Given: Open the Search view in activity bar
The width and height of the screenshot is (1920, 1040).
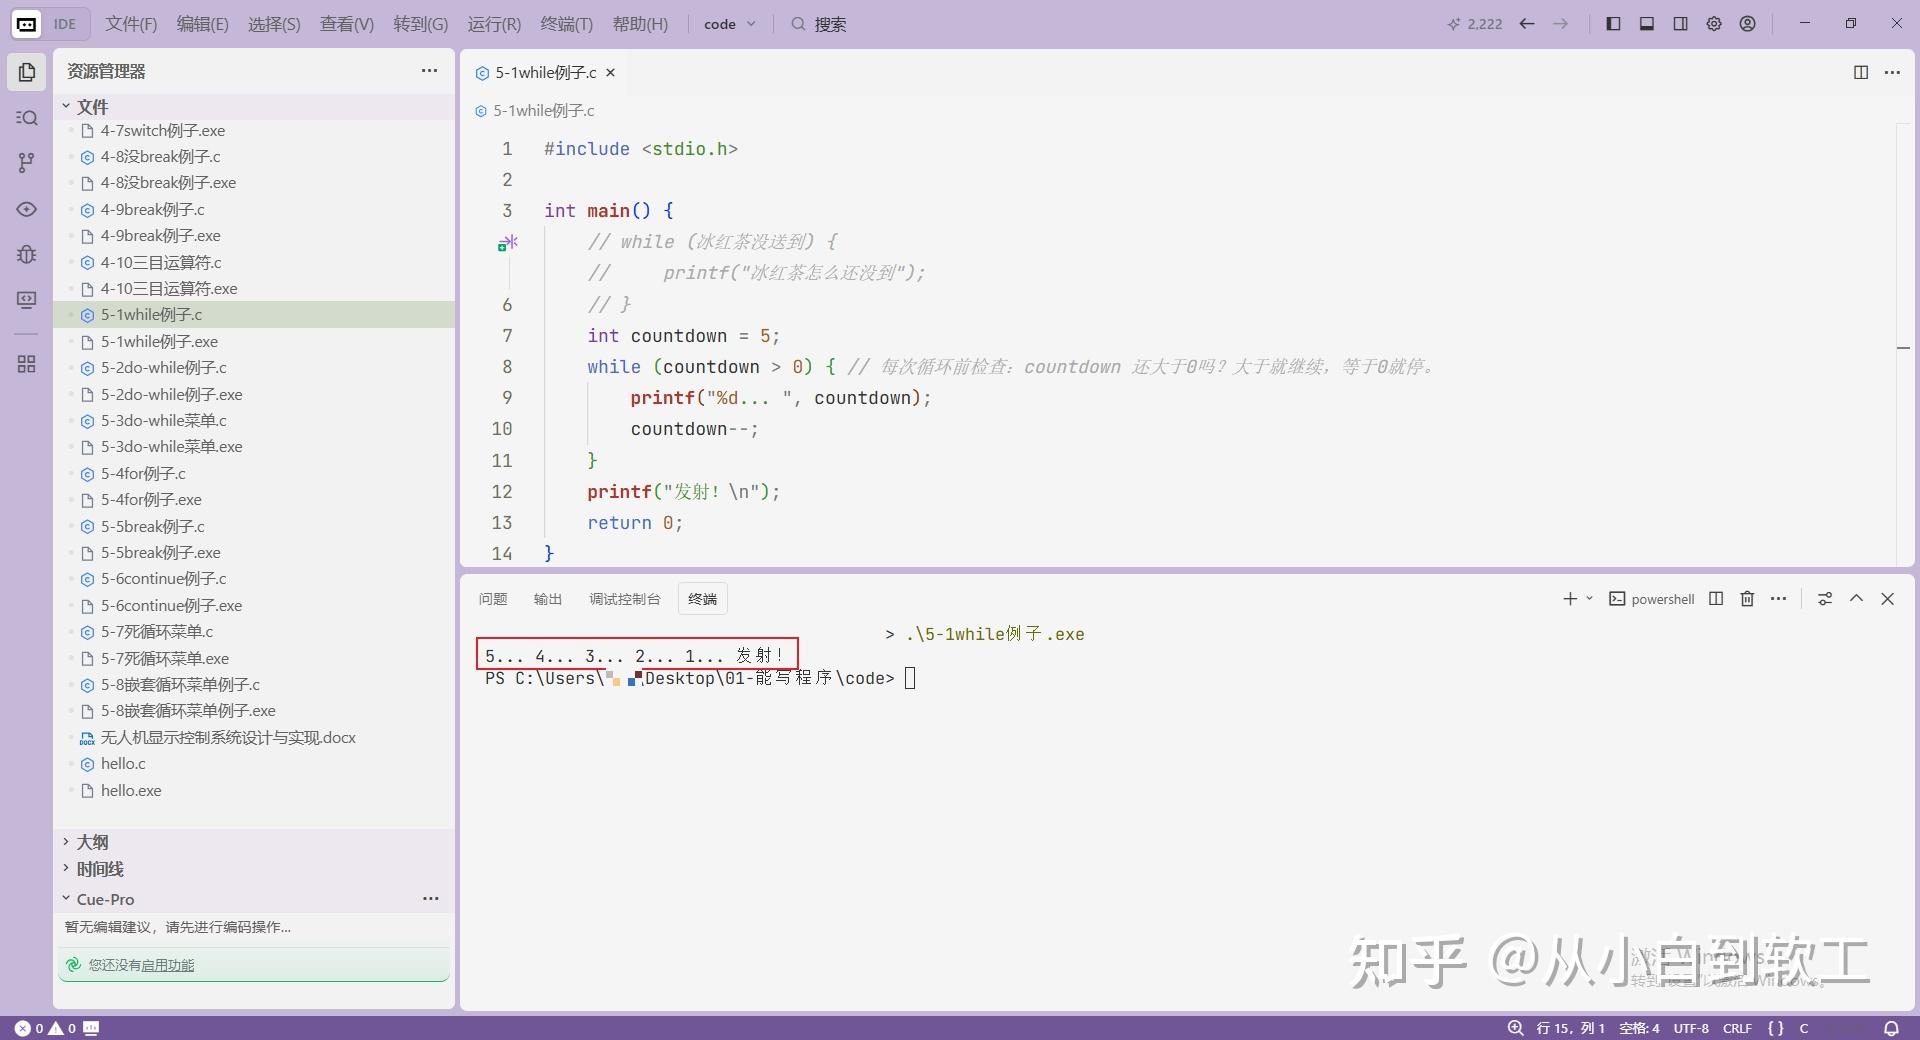Looking at the screenshot, I should click(27, 118).
